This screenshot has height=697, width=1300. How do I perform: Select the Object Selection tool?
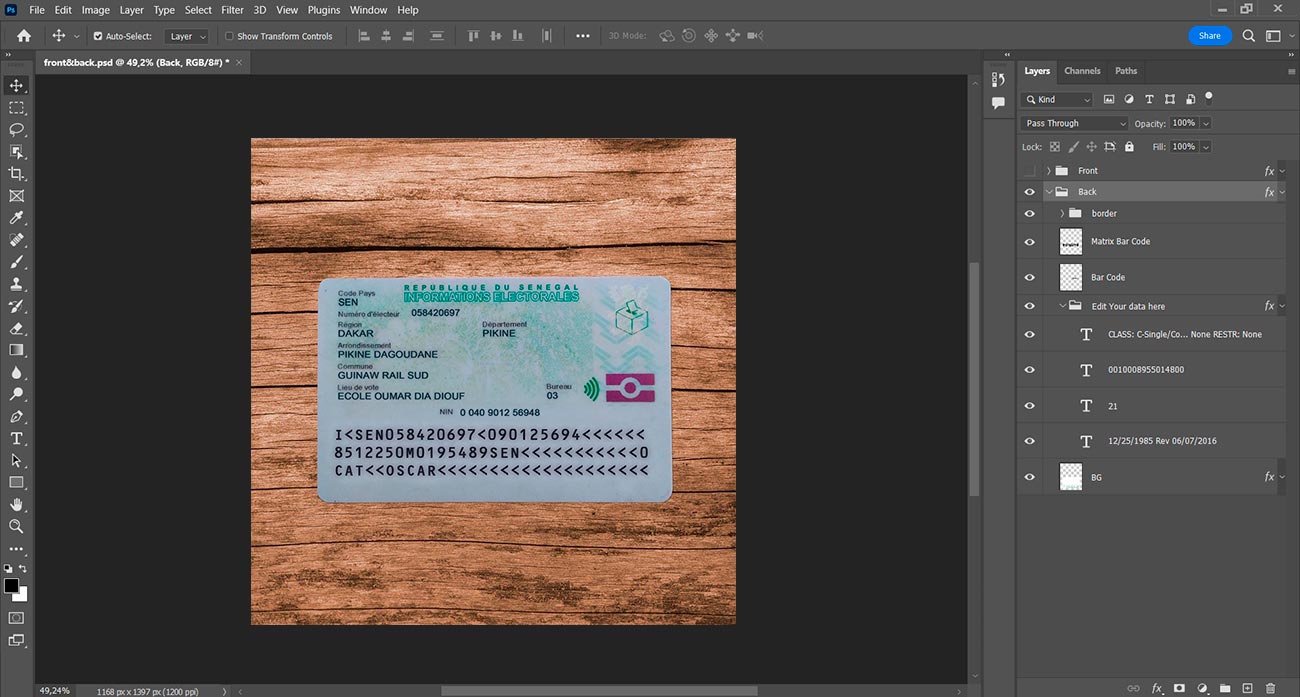coord(16,152)
